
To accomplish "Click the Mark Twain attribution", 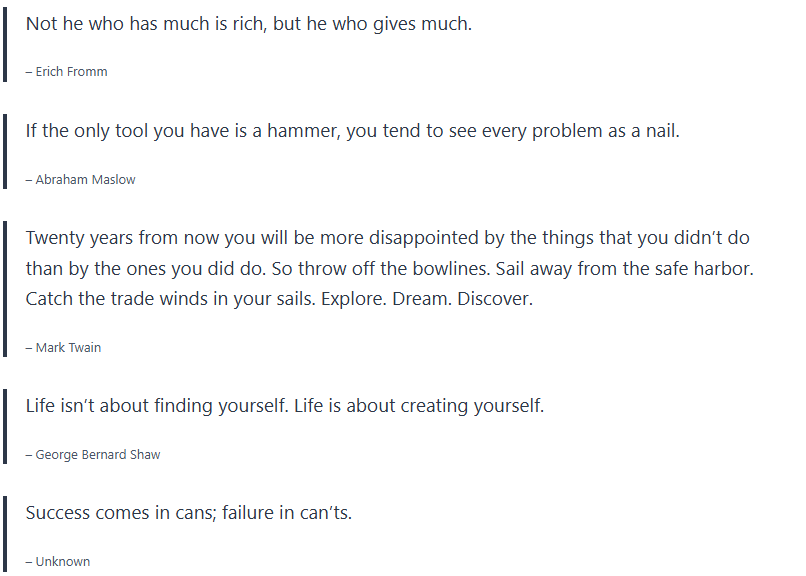I will [x=68, y=348].
